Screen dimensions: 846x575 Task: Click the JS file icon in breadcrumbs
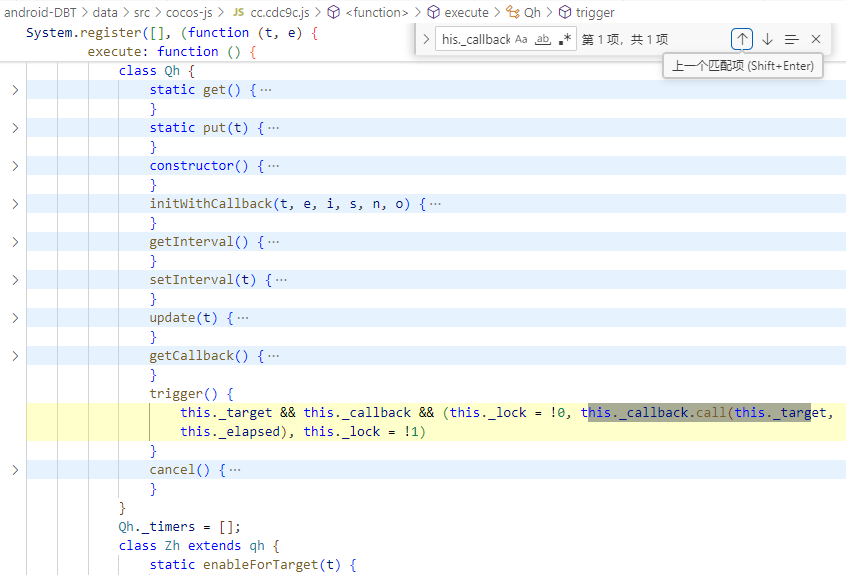pyautogui.click(x=238, y=12)
